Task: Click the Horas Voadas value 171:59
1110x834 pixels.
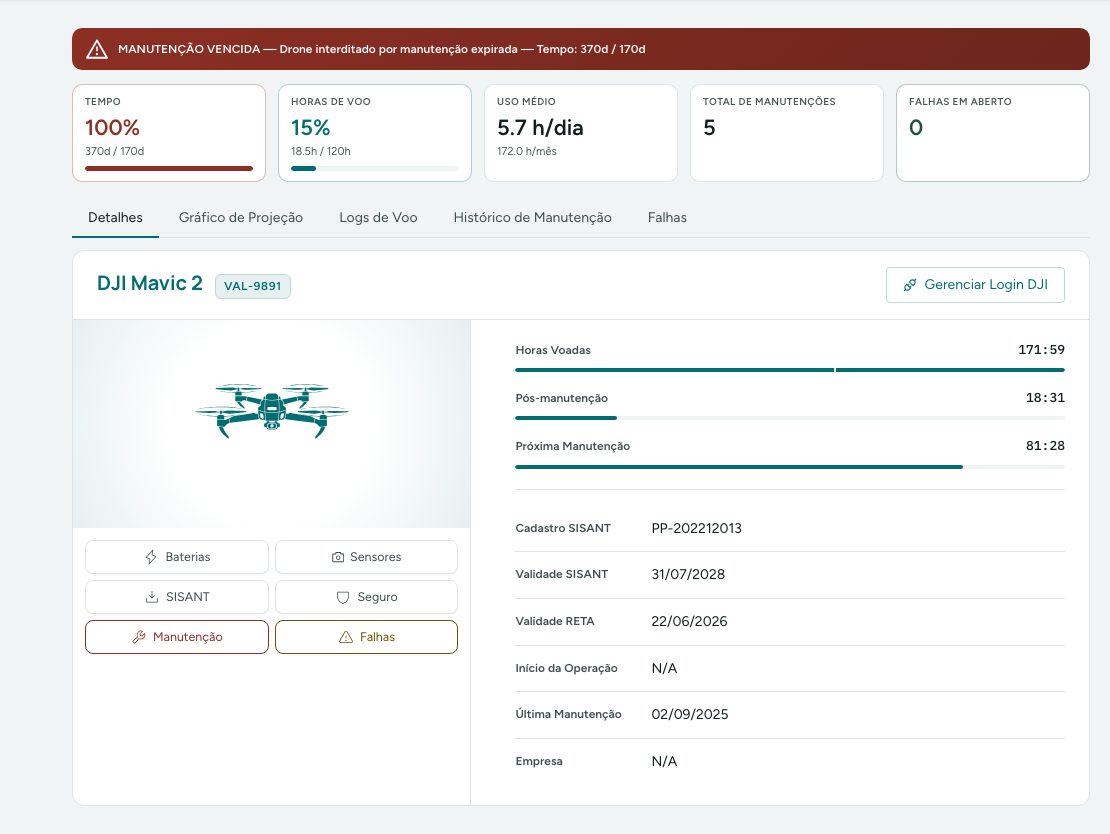Action: coord(1041,350)
